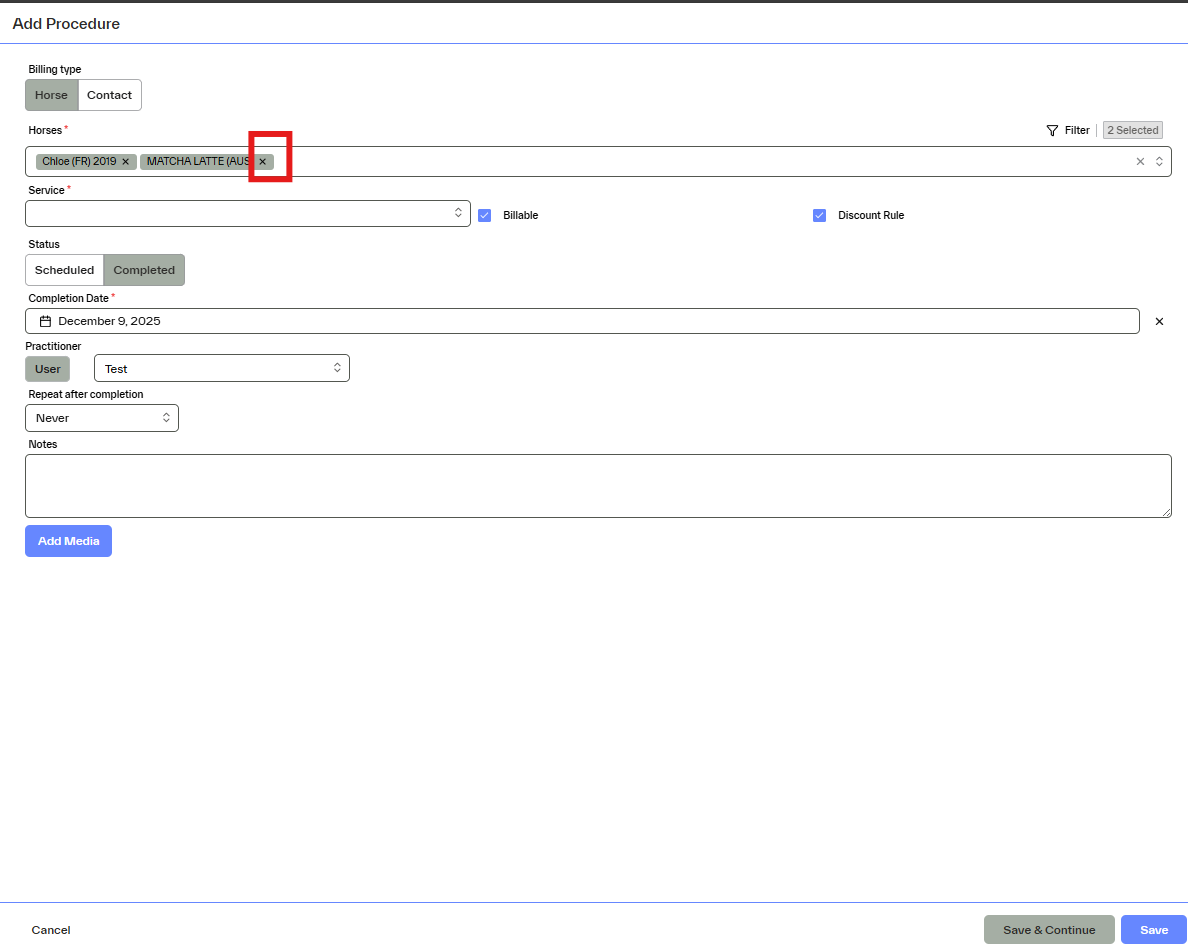Click Cancel
The height and width of the screenshot is (952, 1188).
(x=51, y=930)
